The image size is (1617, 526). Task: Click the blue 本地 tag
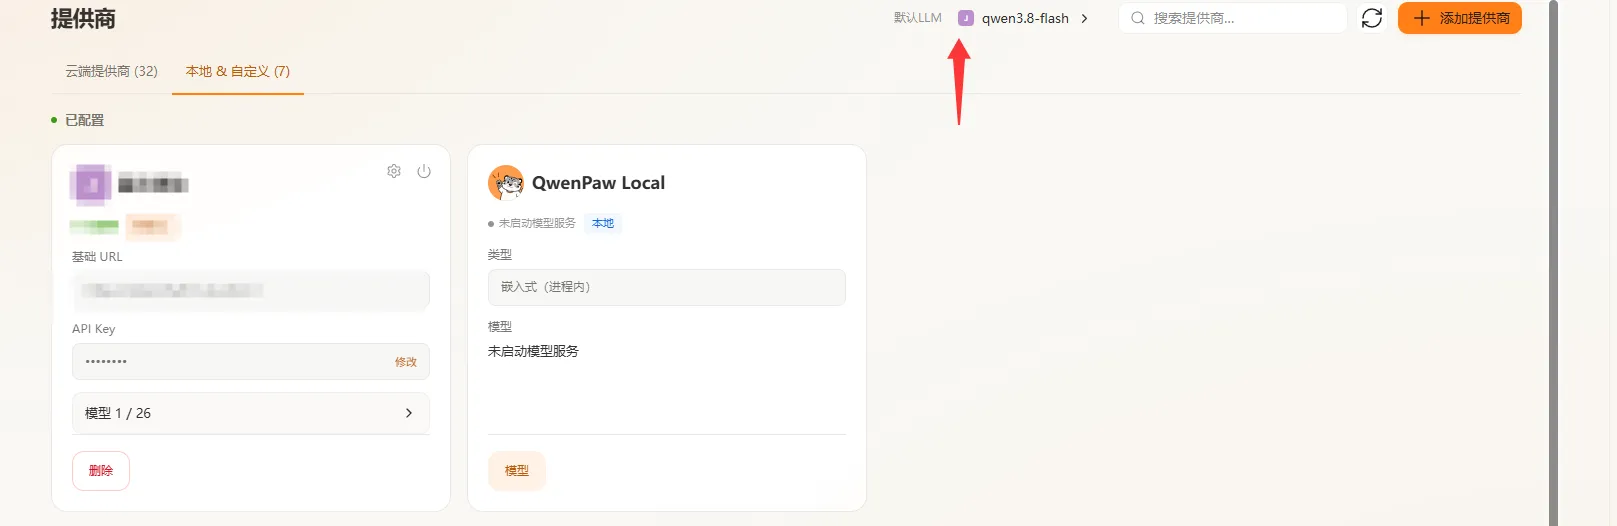[603, 223]
